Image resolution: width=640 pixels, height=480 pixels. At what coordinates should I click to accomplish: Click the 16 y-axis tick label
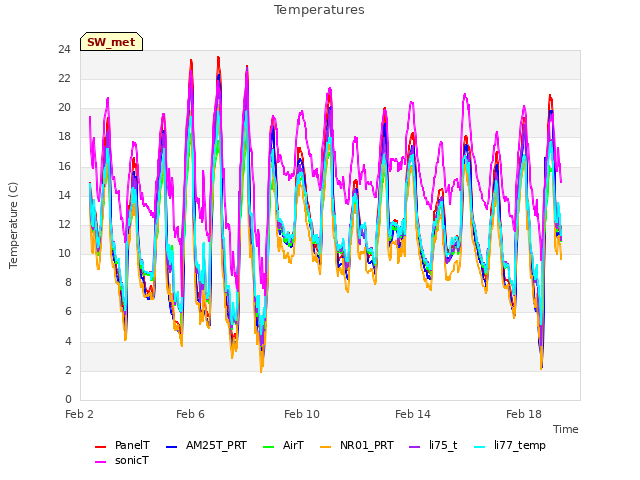(64, 167)
